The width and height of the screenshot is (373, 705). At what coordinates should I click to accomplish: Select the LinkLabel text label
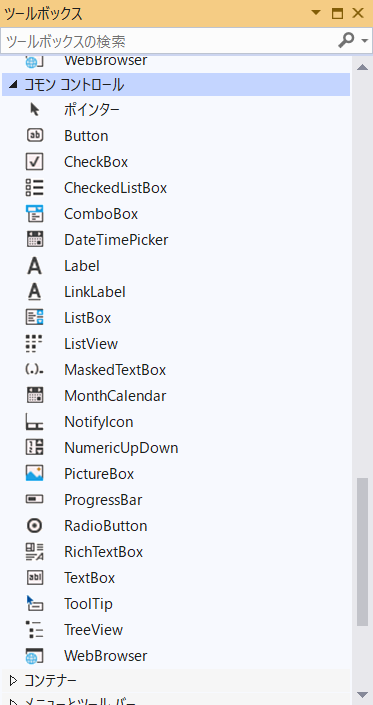[95, 292]
